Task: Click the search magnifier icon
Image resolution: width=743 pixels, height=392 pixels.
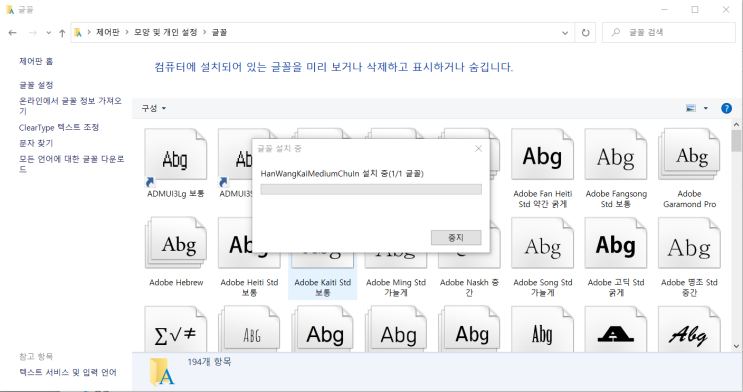Action: pos(616,32)
